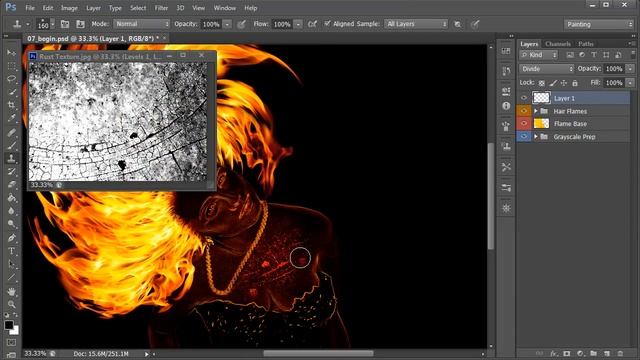
Task: Open the Sample dropdown showing All Layers
Action: point(416,24)
